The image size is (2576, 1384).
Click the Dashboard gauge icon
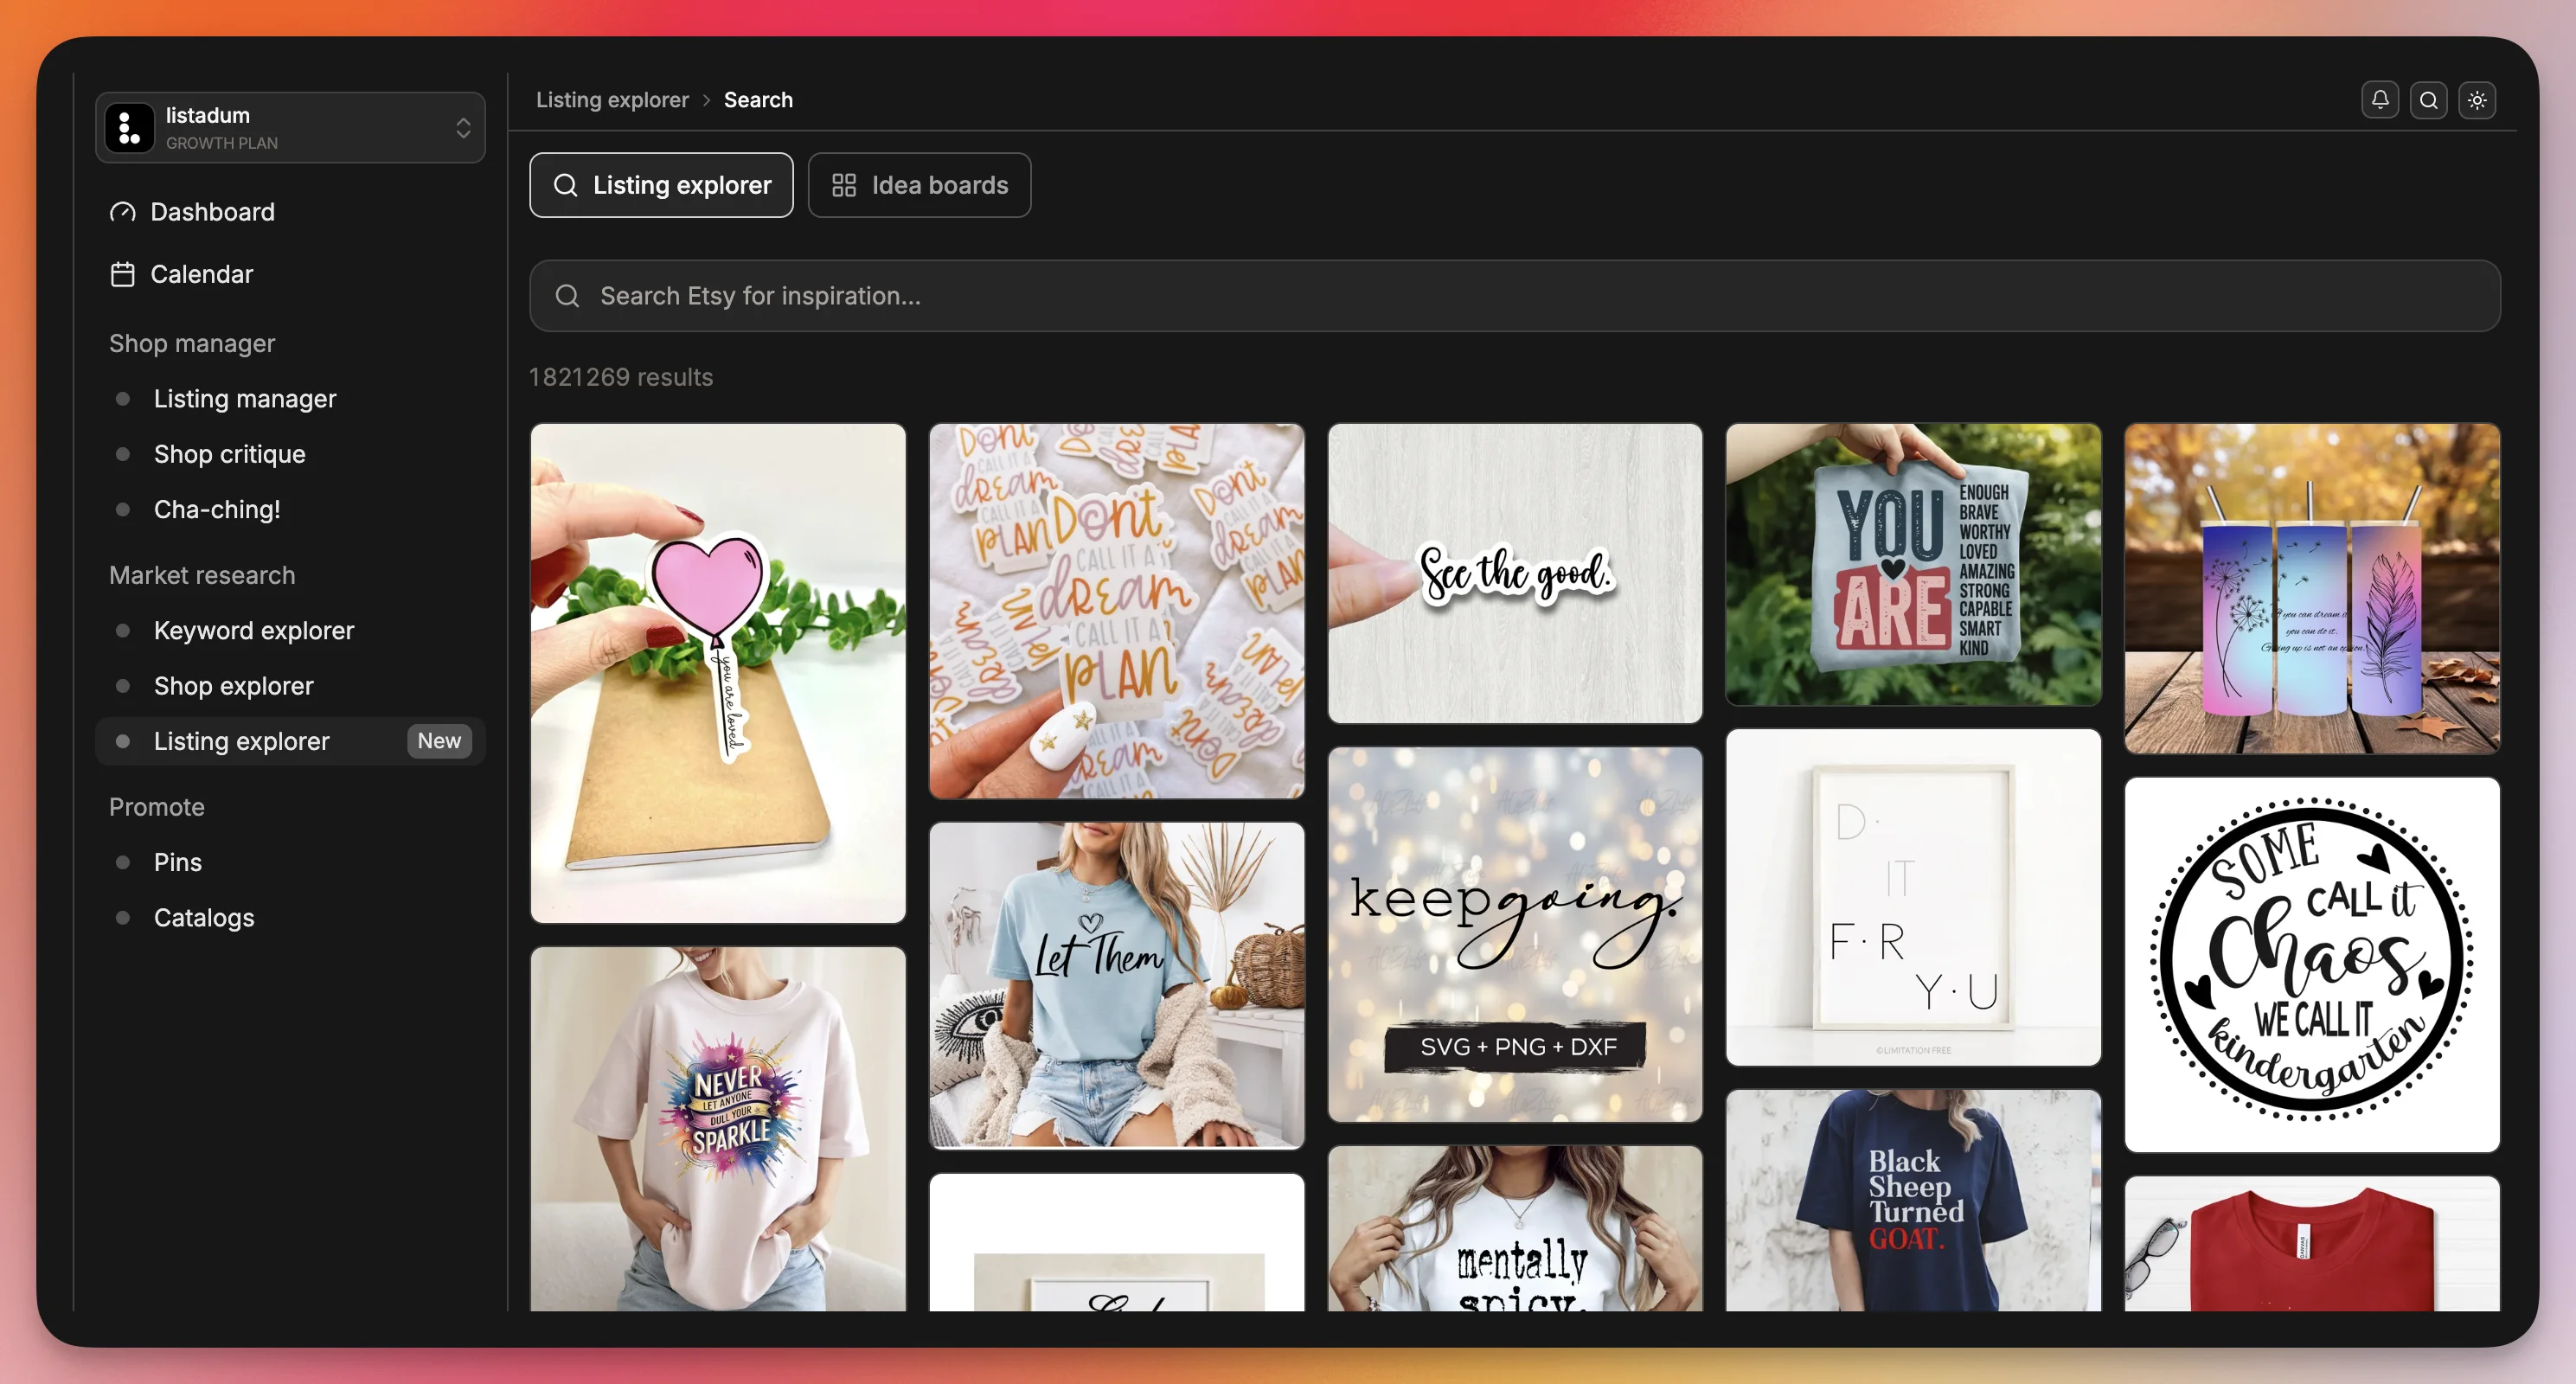click(122, 212)
